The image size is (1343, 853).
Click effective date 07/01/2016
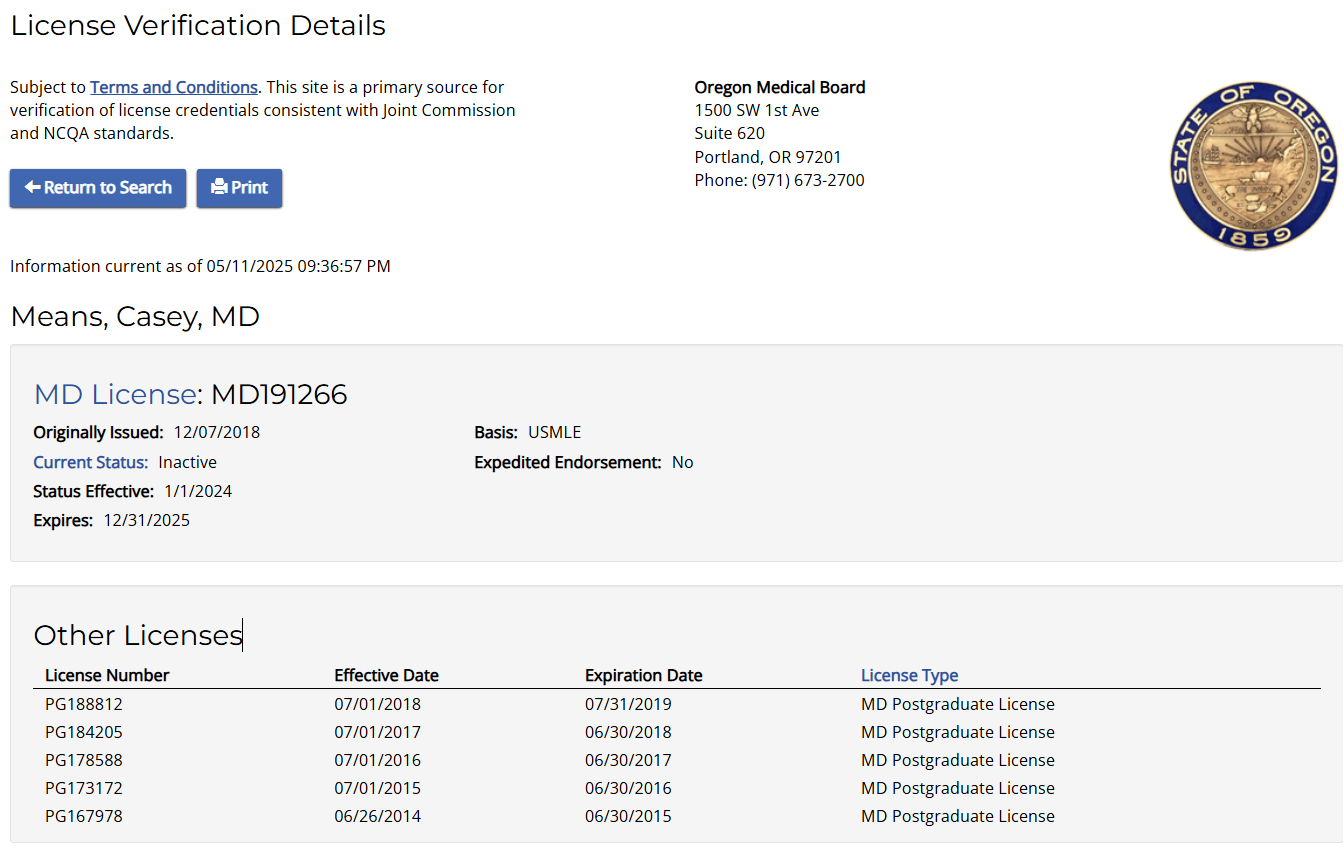coord(378,760)
